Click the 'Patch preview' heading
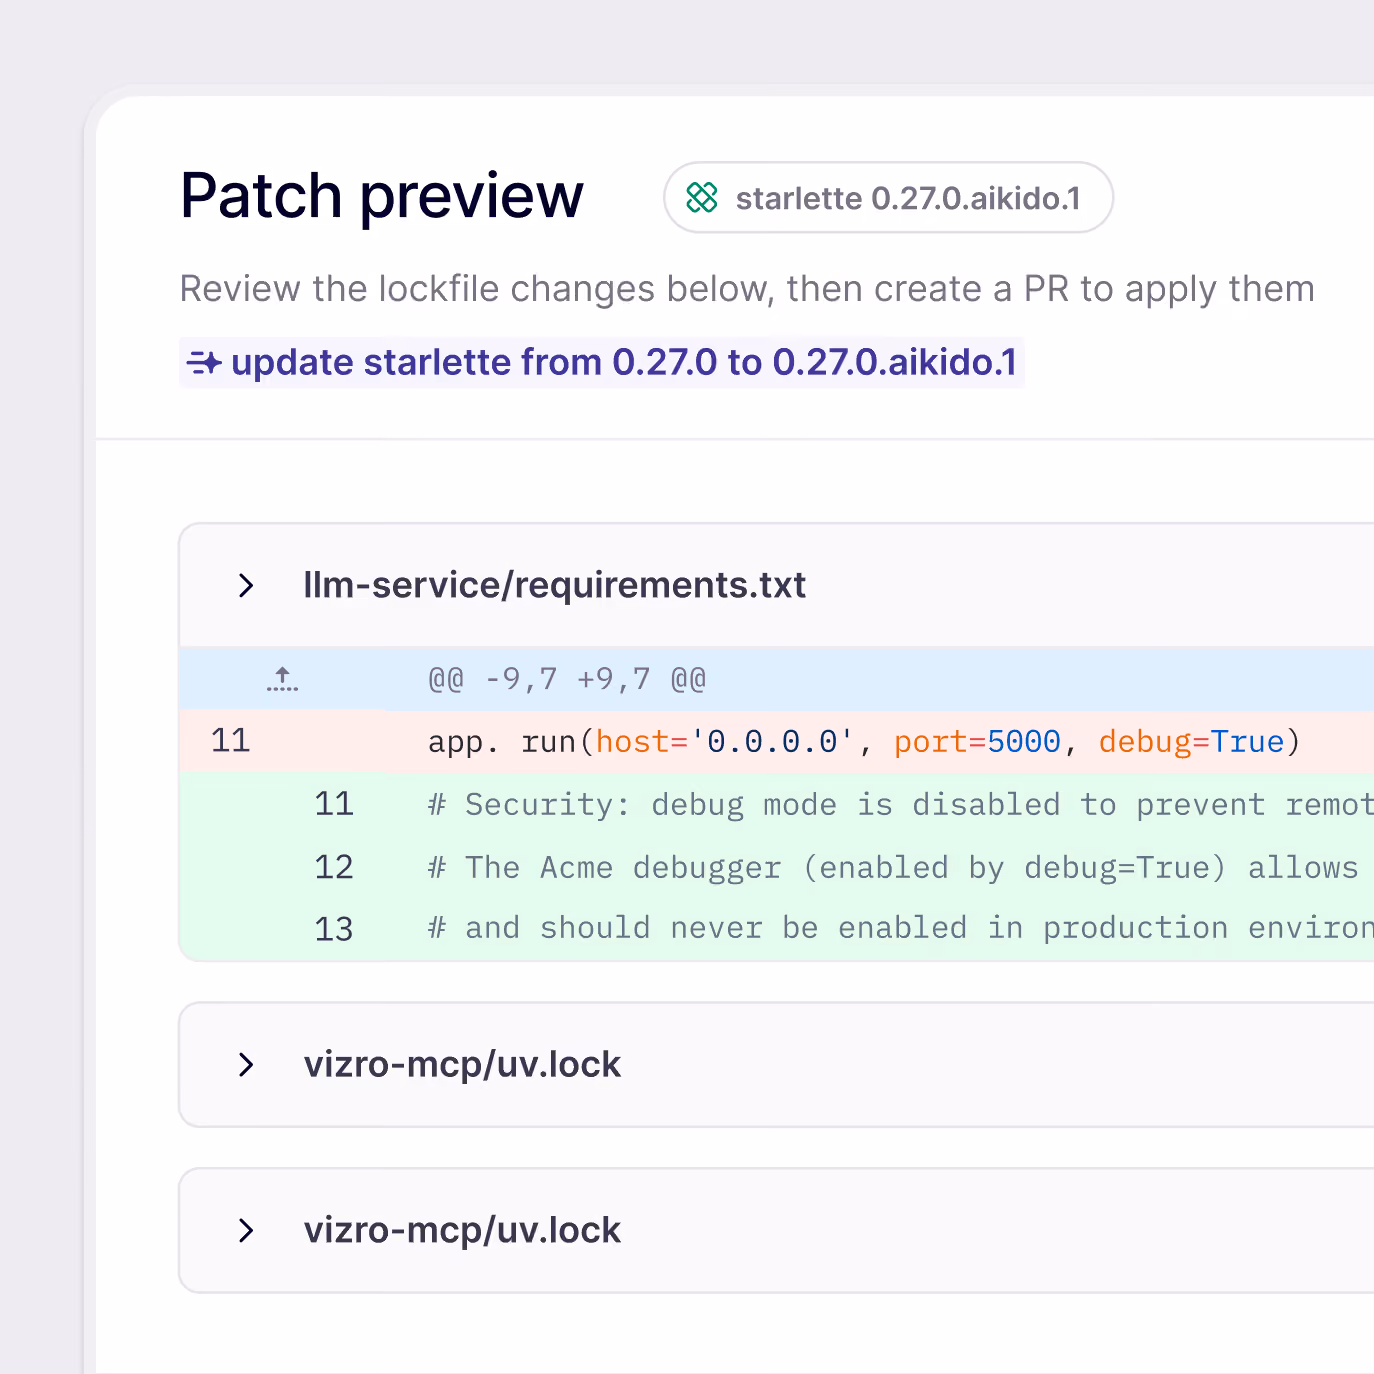Screen dimensions: 1374x1374 tap(382, 195)
